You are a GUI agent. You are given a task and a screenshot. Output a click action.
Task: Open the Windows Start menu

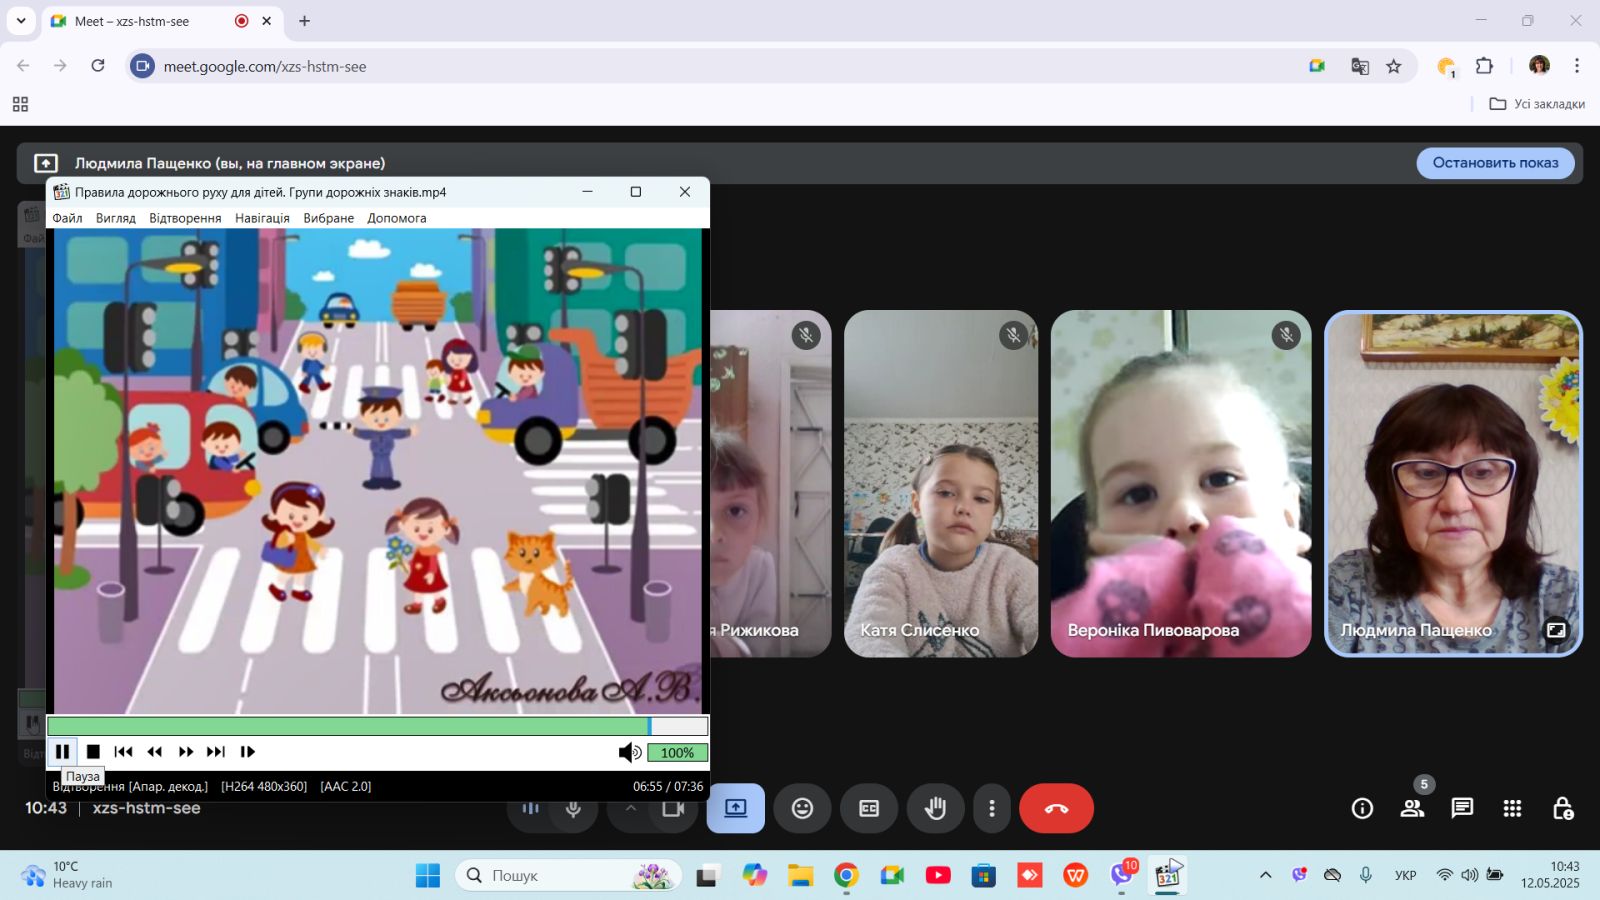point(428,876)
